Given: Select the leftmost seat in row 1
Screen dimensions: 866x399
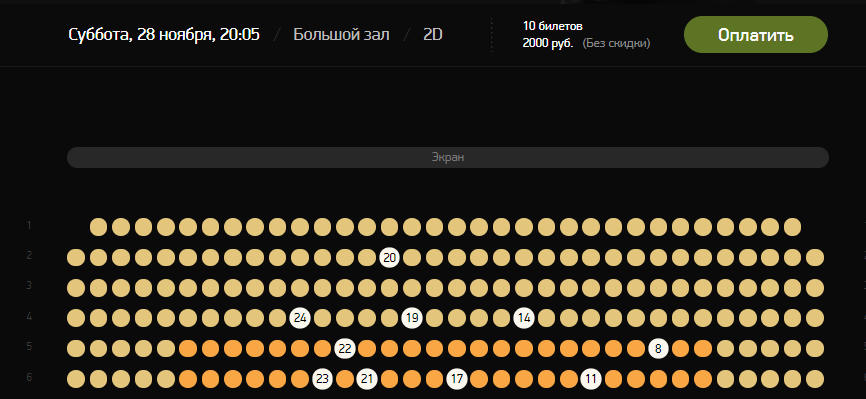Looking at the screenshot, I should pyautogui.click(x=98, y=227).
